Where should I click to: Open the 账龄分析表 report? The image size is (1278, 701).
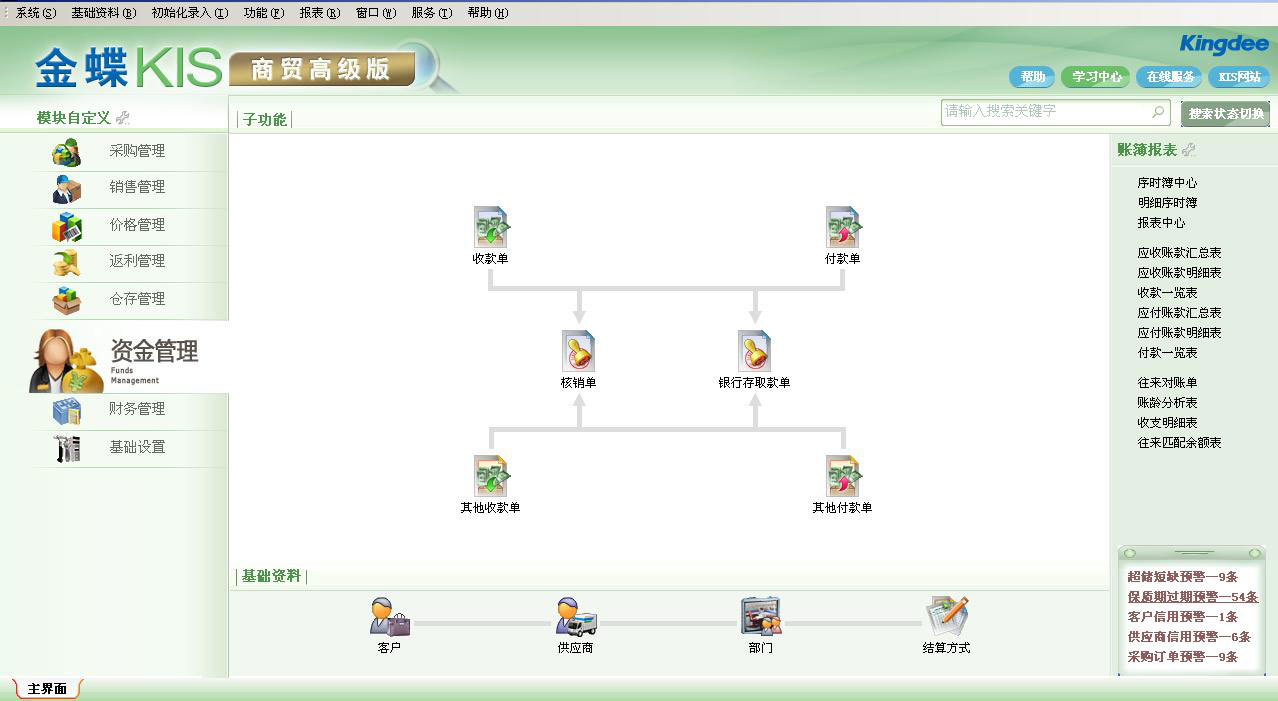coord(1167,403)
